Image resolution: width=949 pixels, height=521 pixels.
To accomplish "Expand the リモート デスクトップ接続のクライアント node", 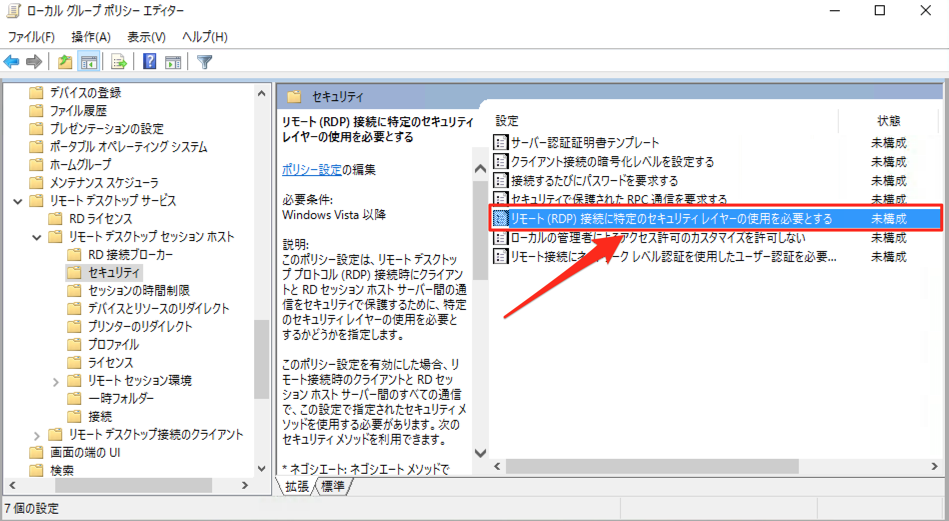I will click(37, 436).
